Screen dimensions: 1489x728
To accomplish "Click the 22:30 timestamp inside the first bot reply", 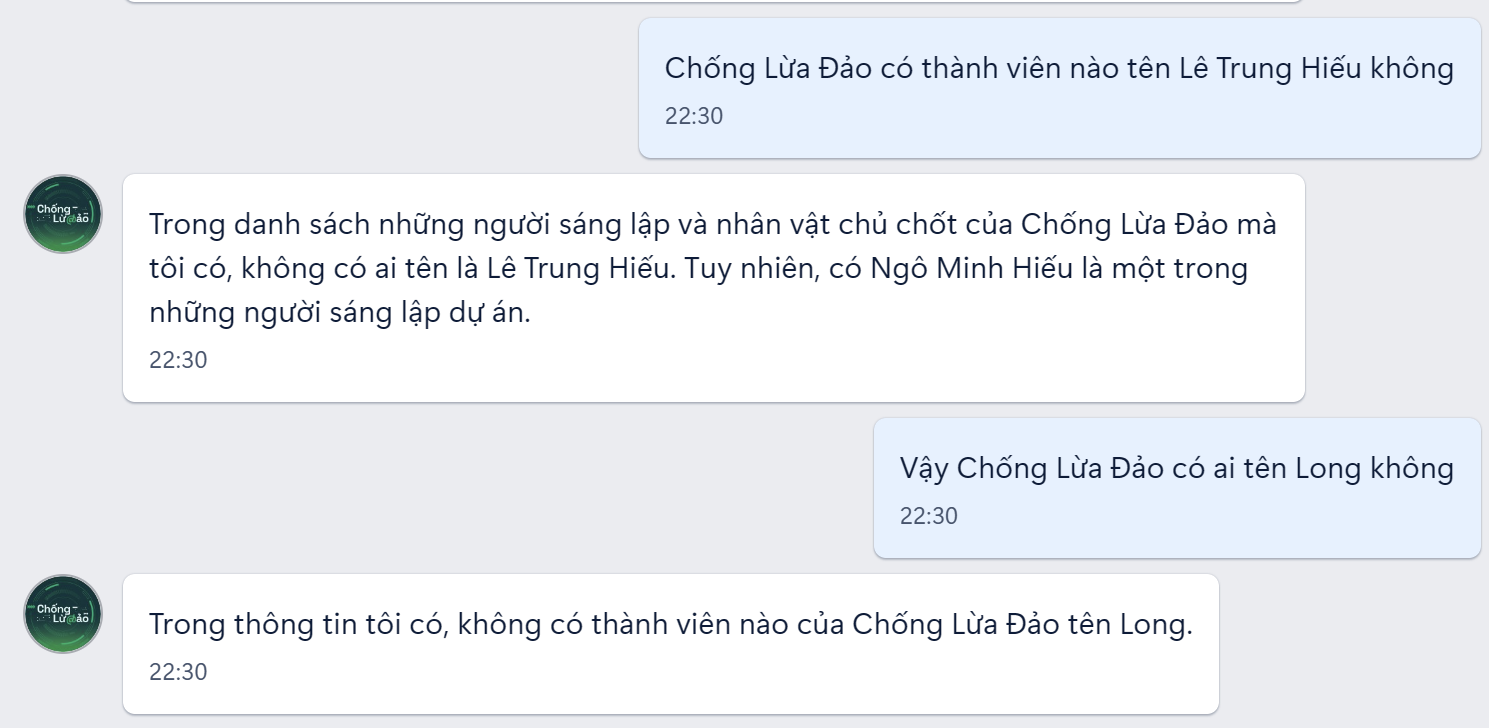I will point(177,360).
